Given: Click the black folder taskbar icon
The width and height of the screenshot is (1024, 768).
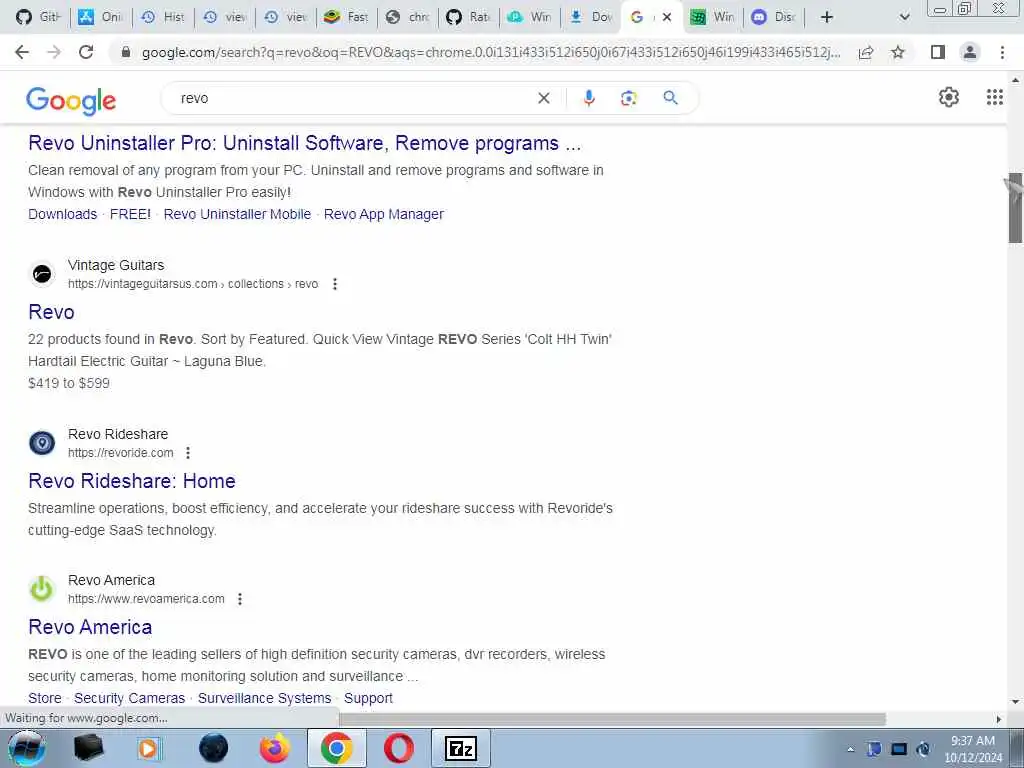Looking at the screenshot, I should point(88,748).
